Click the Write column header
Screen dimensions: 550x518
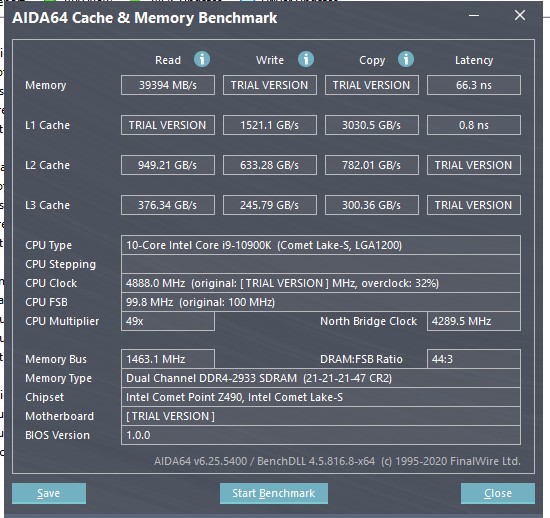pos(270,60)
